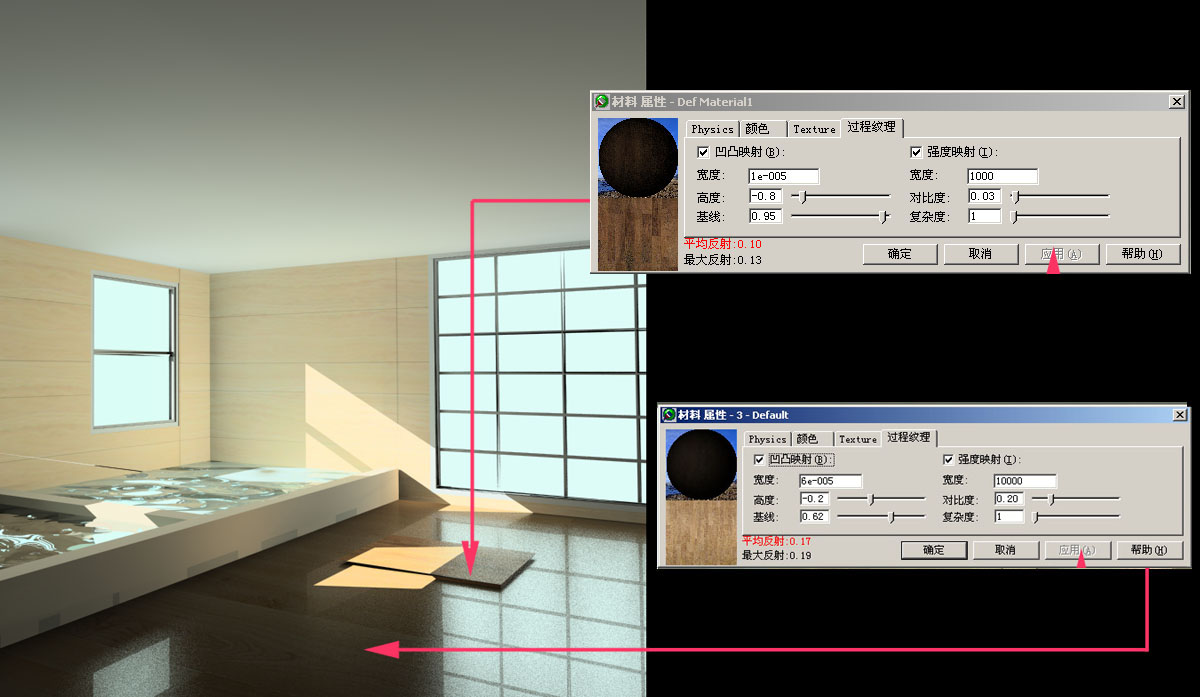Open the Physics tab in the 3 - Default dialog
Viewport: 1200px width, 697px height.
(x=767, y=439)
